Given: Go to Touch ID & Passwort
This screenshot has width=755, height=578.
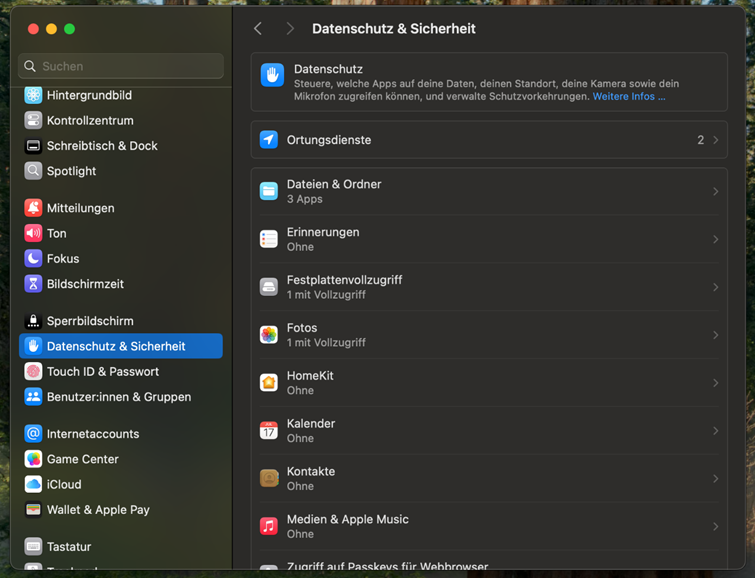Looking at the screenshot, I should [x=103, y=371].
